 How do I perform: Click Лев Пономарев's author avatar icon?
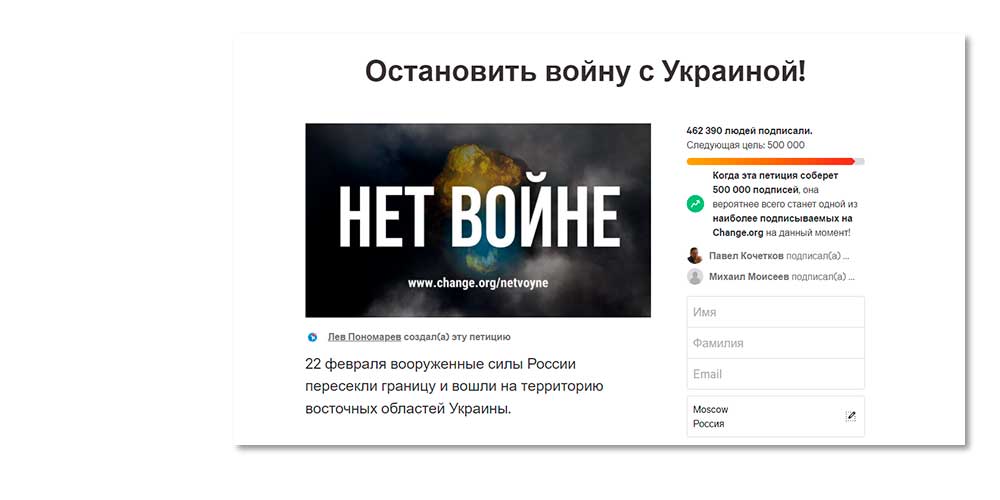[x=313, y=337]
